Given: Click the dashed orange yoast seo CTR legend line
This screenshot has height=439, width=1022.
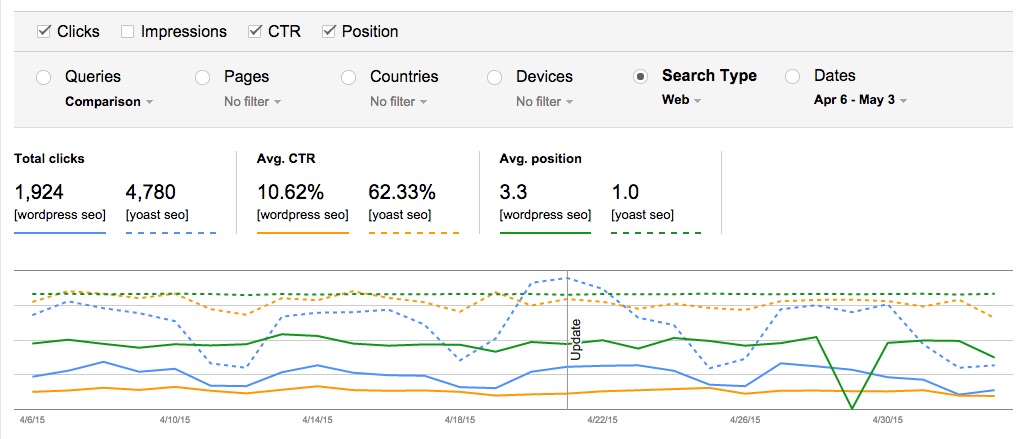Looking at the screenshot, I should 414,233.
